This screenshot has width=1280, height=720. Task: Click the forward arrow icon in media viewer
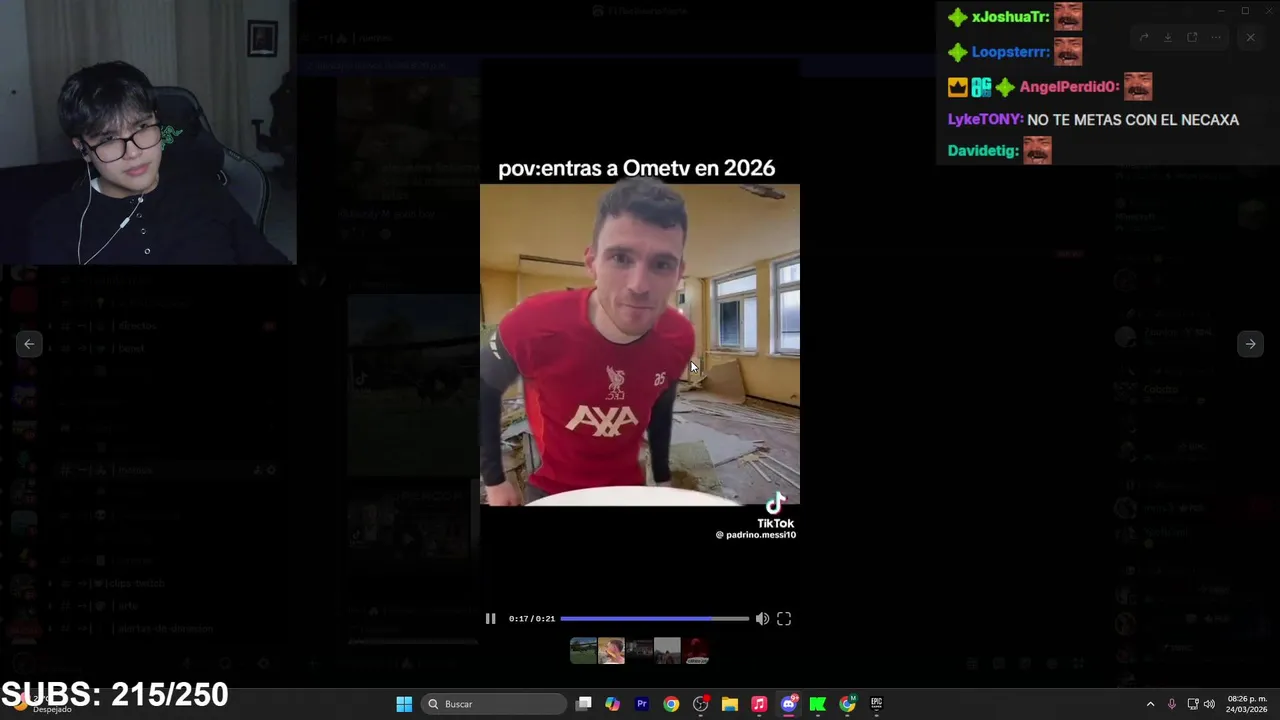coord(1144,38)
